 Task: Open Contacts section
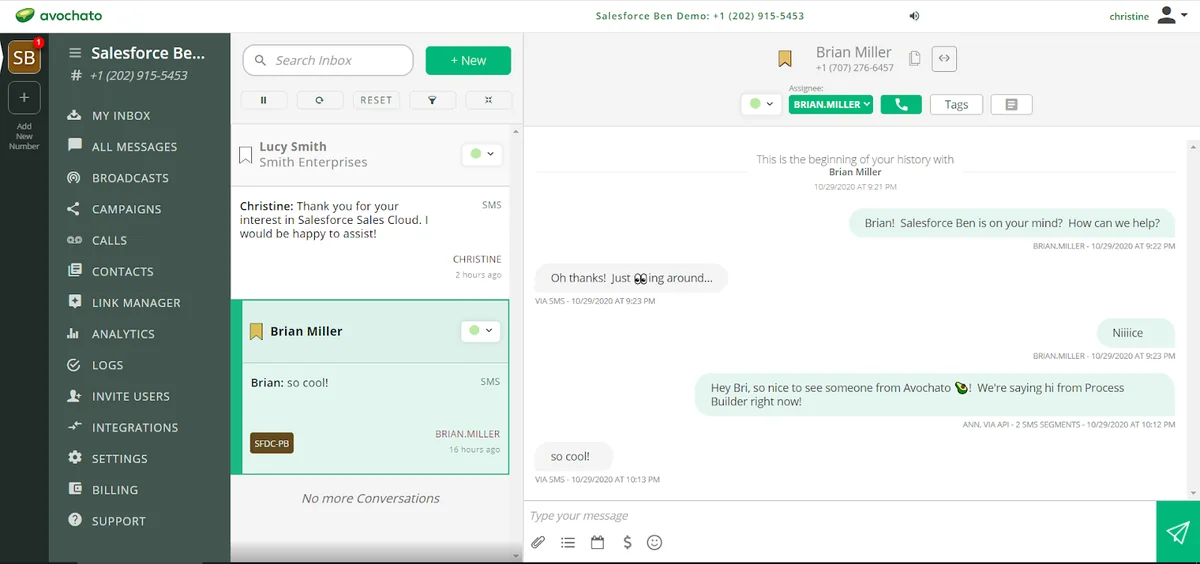click(x=122, y=271)
